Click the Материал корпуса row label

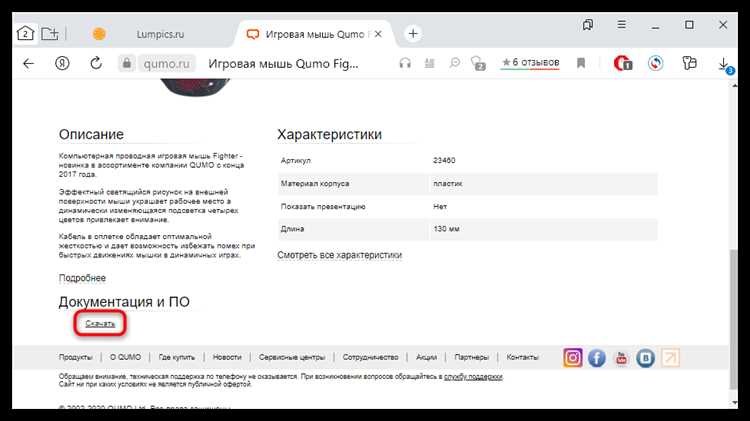[x=315, y=184]
